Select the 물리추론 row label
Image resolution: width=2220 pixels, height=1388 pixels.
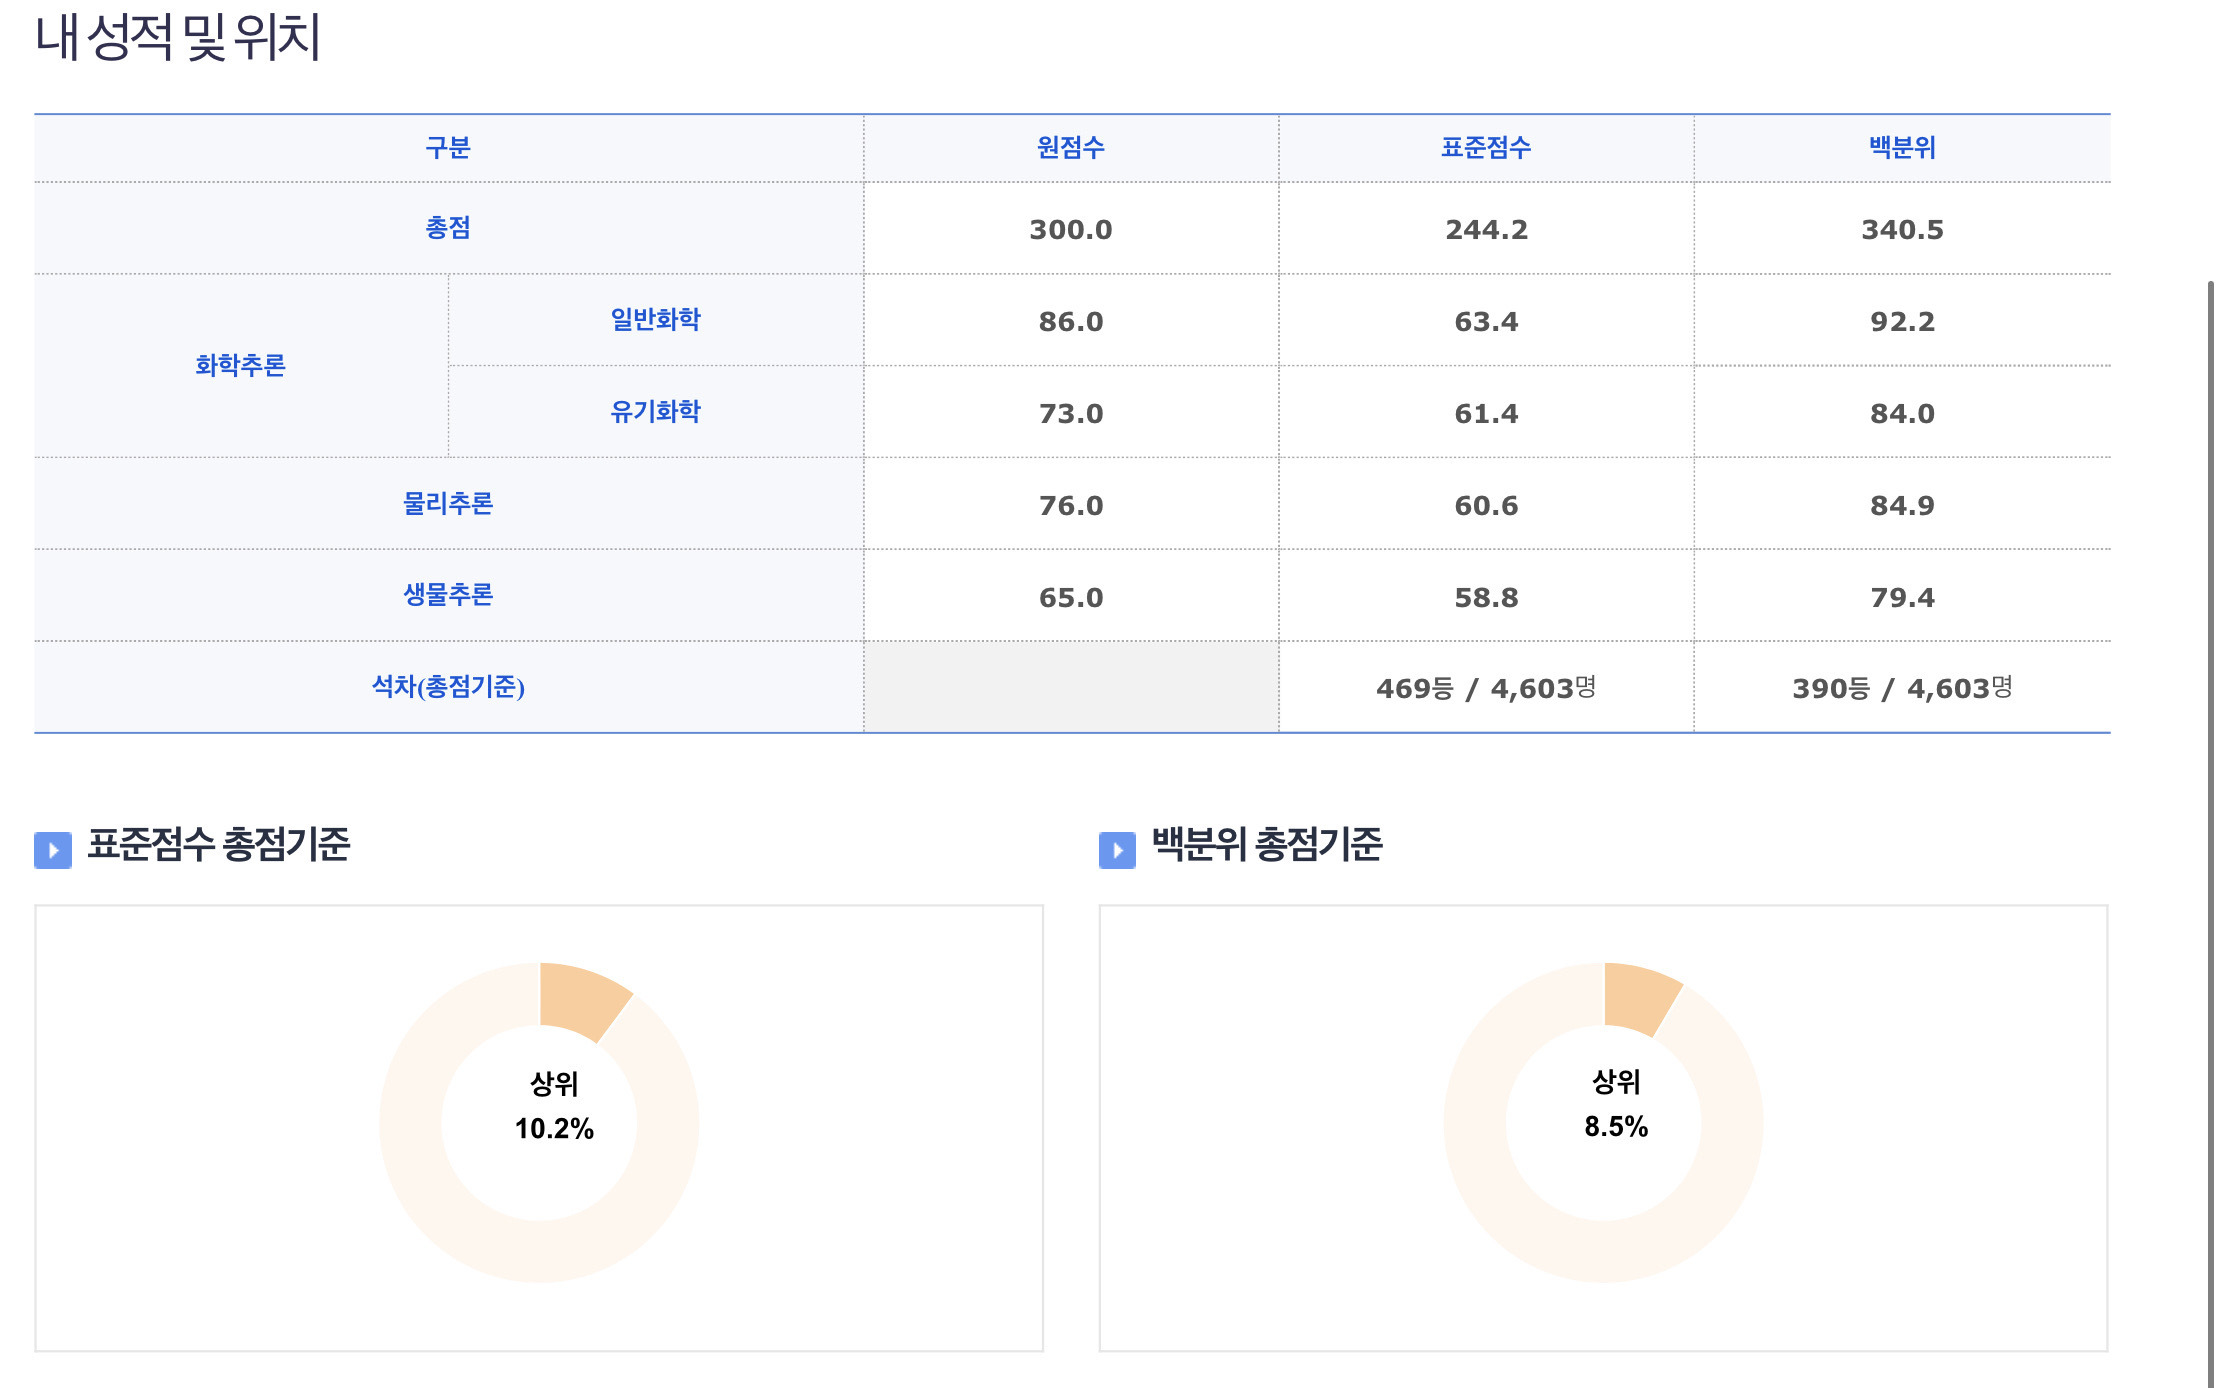click(448, 504)
